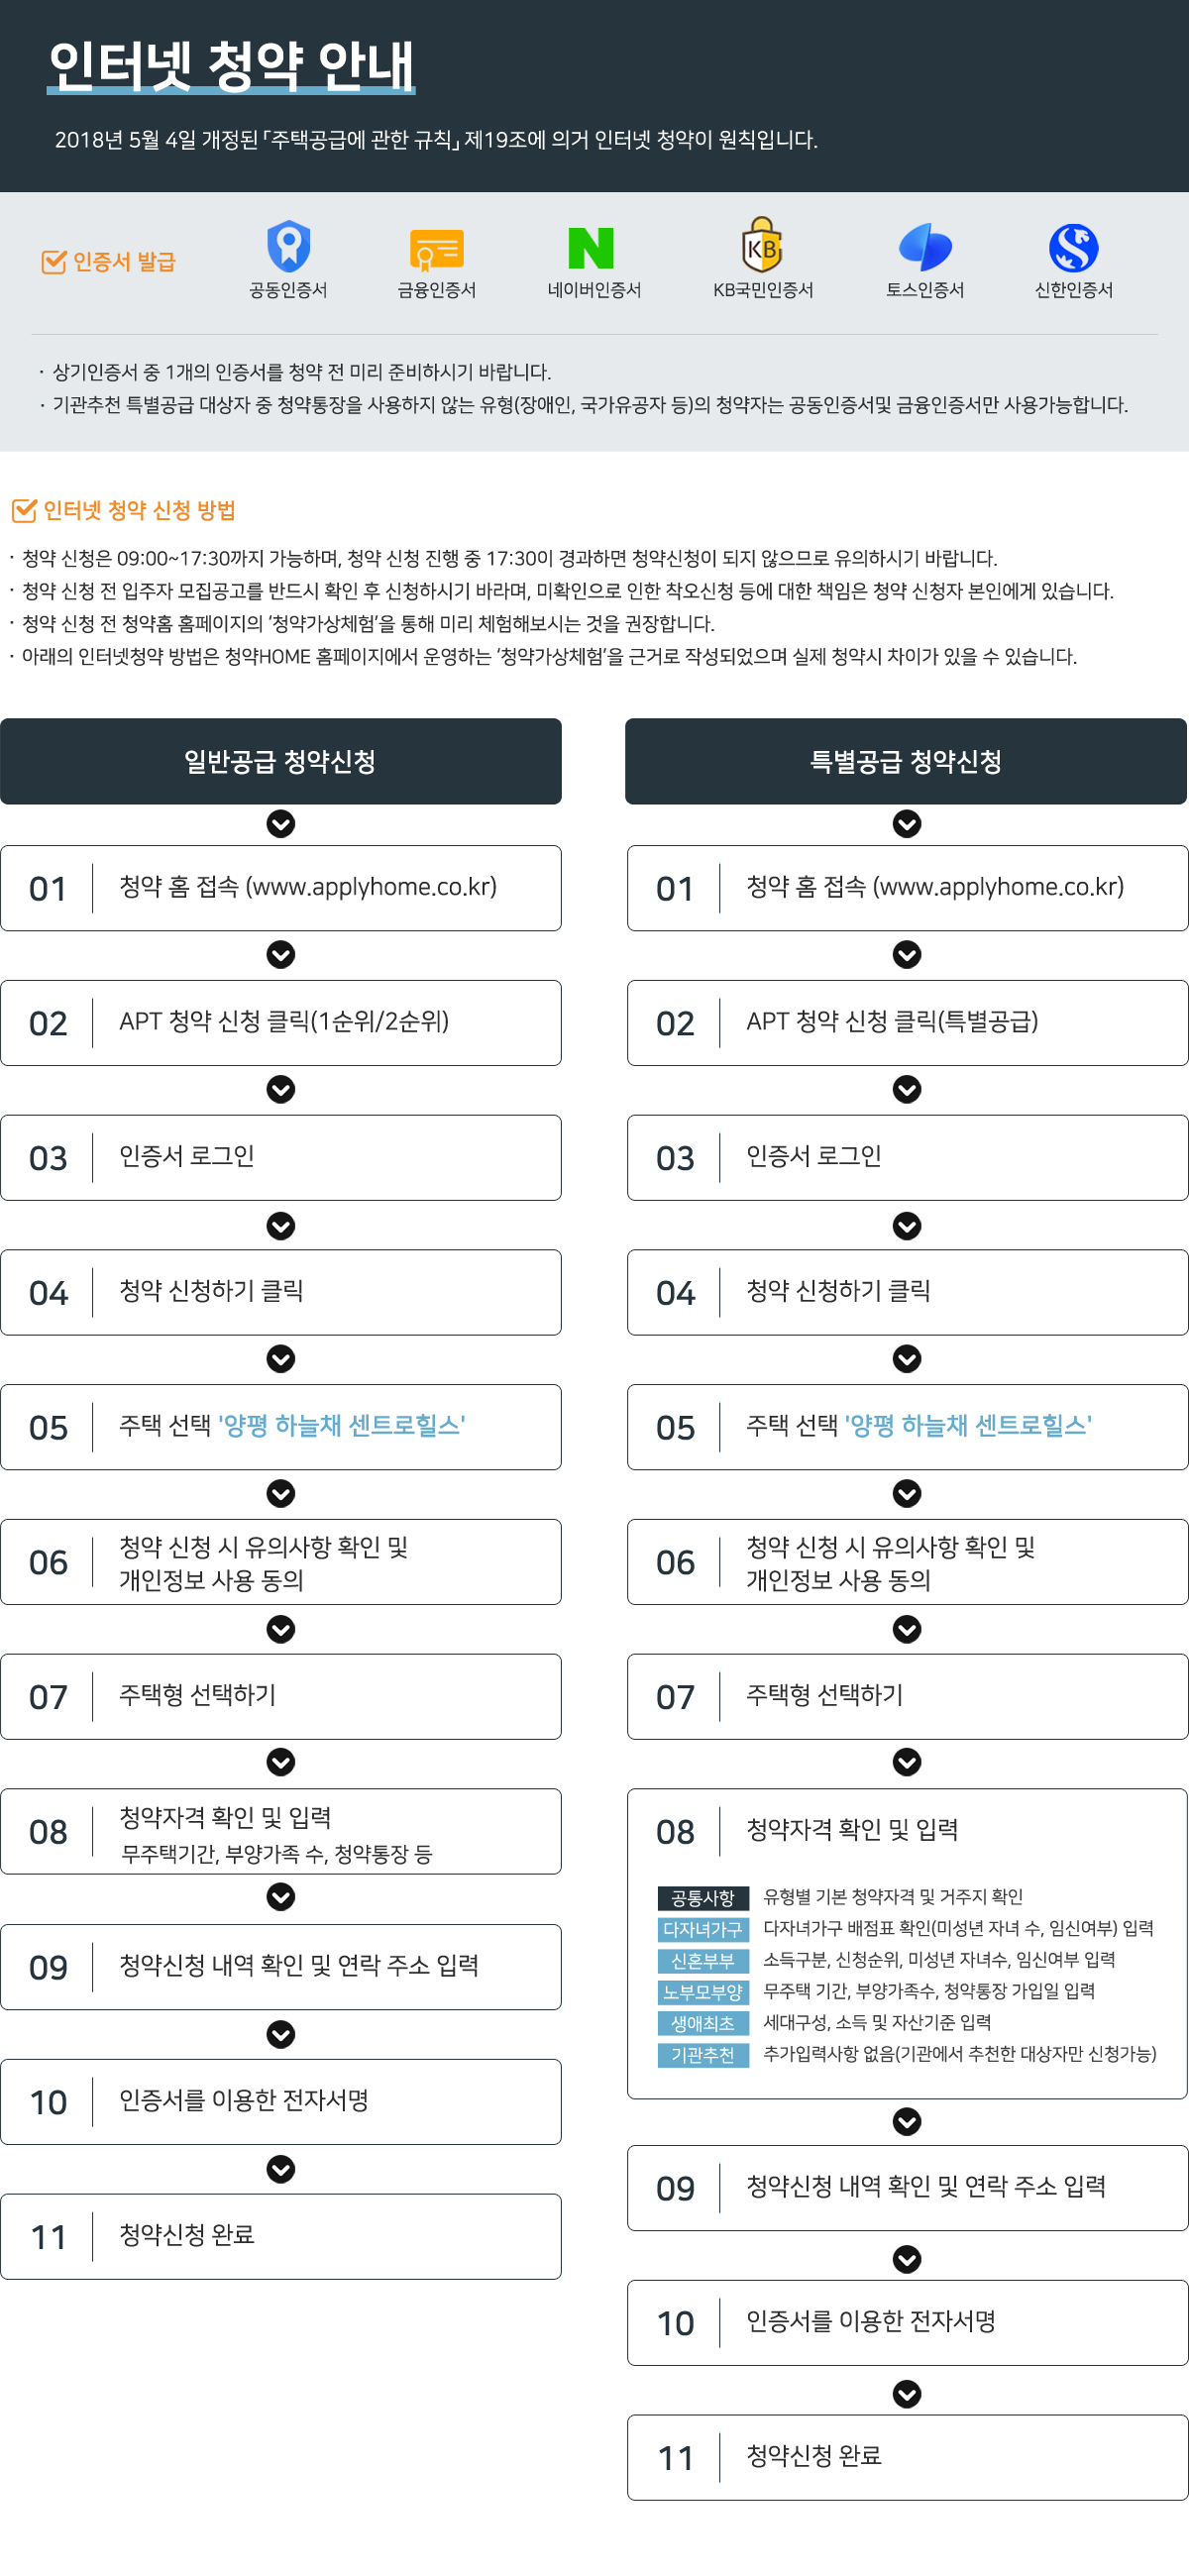Click '양평 하늘채 센트로힐스' link in 특별공급 column
Image resolution: width=1189 pixels, height=2576 pixels.
(x=968, y=1425)
